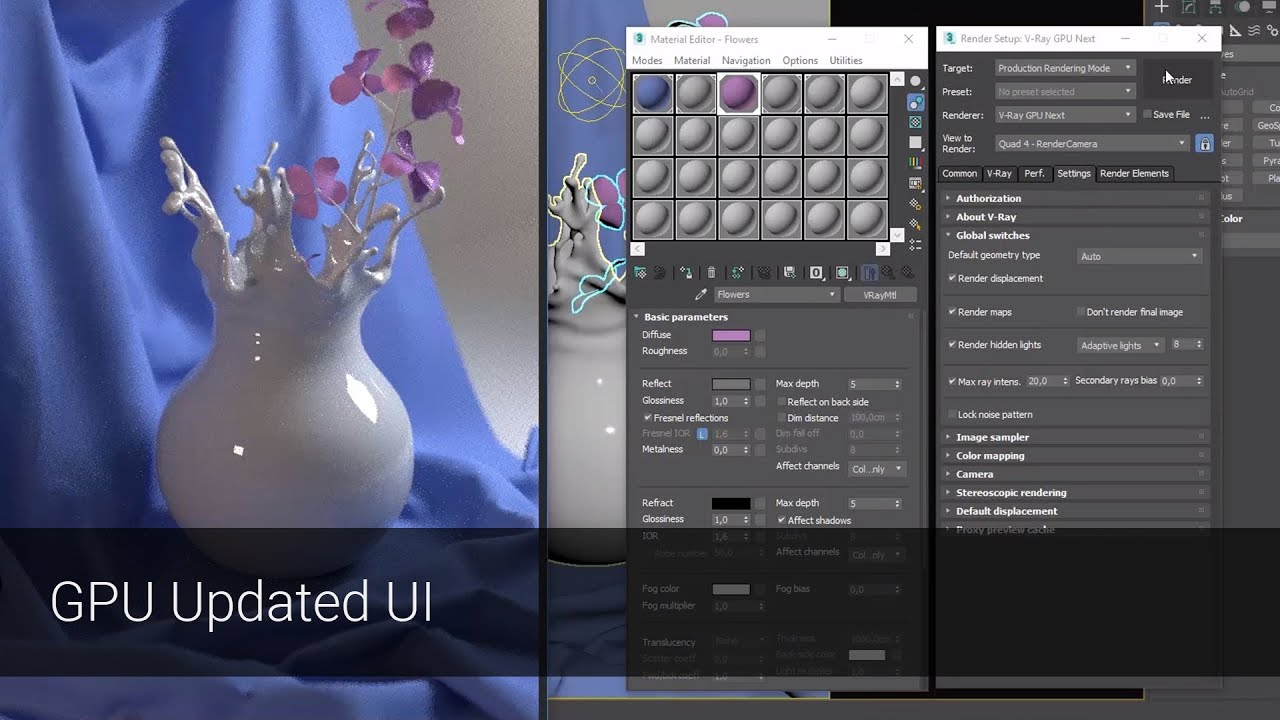This screenshot has width=1280, height=720.
Task: Toggle the Max ray intens. checkbox
Action: (x=952, y=381)
